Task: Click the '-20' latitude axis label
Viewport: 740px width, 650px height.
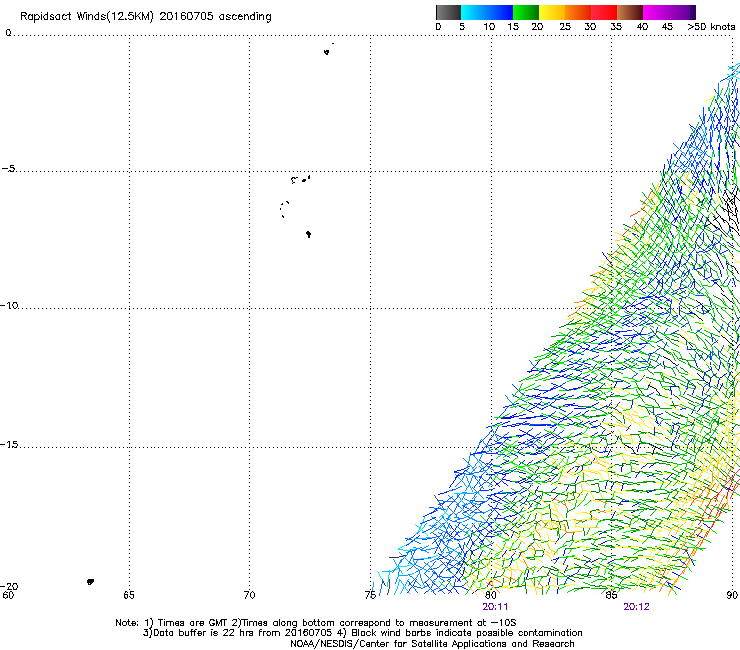Action: 9,586
